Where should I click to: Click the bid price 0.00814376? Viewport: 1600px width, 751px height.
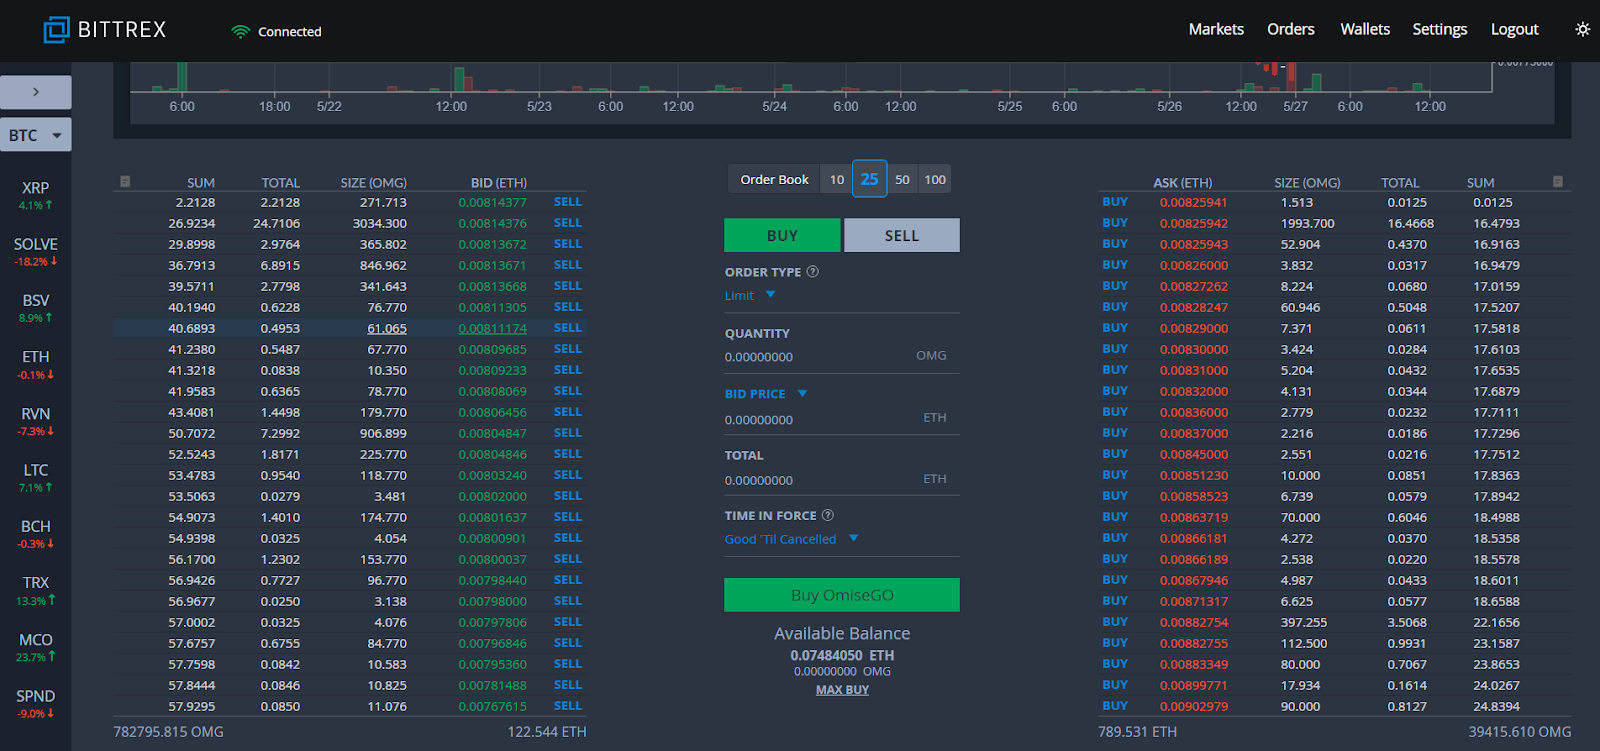pos(493,223)
